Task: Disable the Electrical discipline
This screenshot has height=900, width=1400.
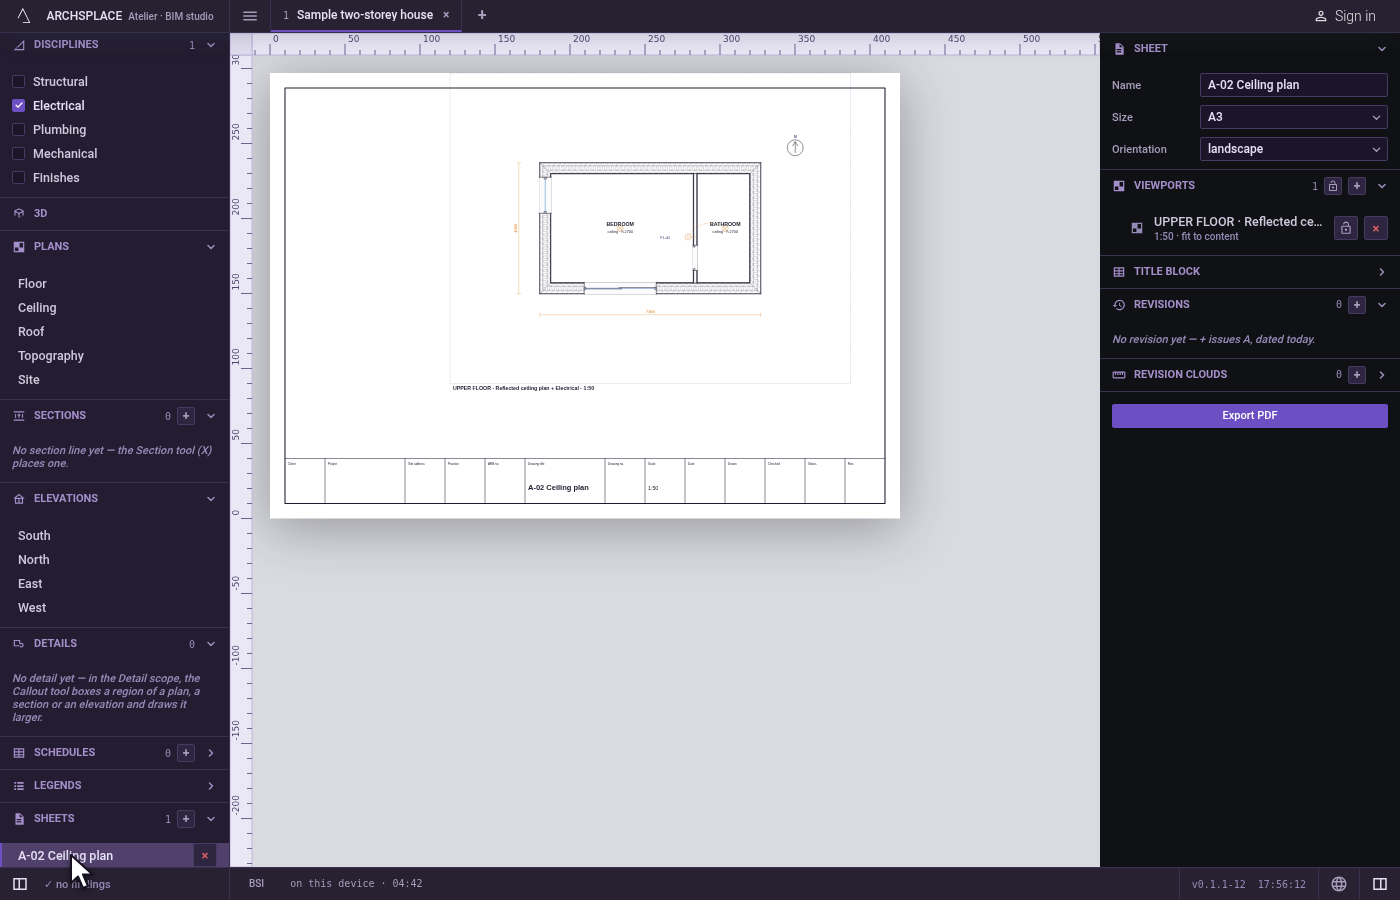Action: [18, 106]
